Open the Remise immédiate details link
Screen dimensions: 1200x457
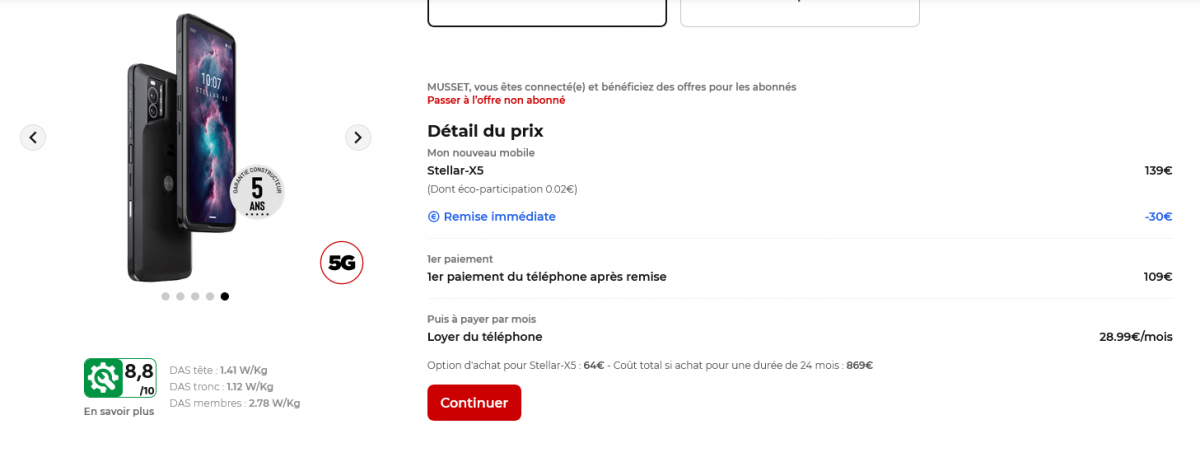(x=499, y=217)
